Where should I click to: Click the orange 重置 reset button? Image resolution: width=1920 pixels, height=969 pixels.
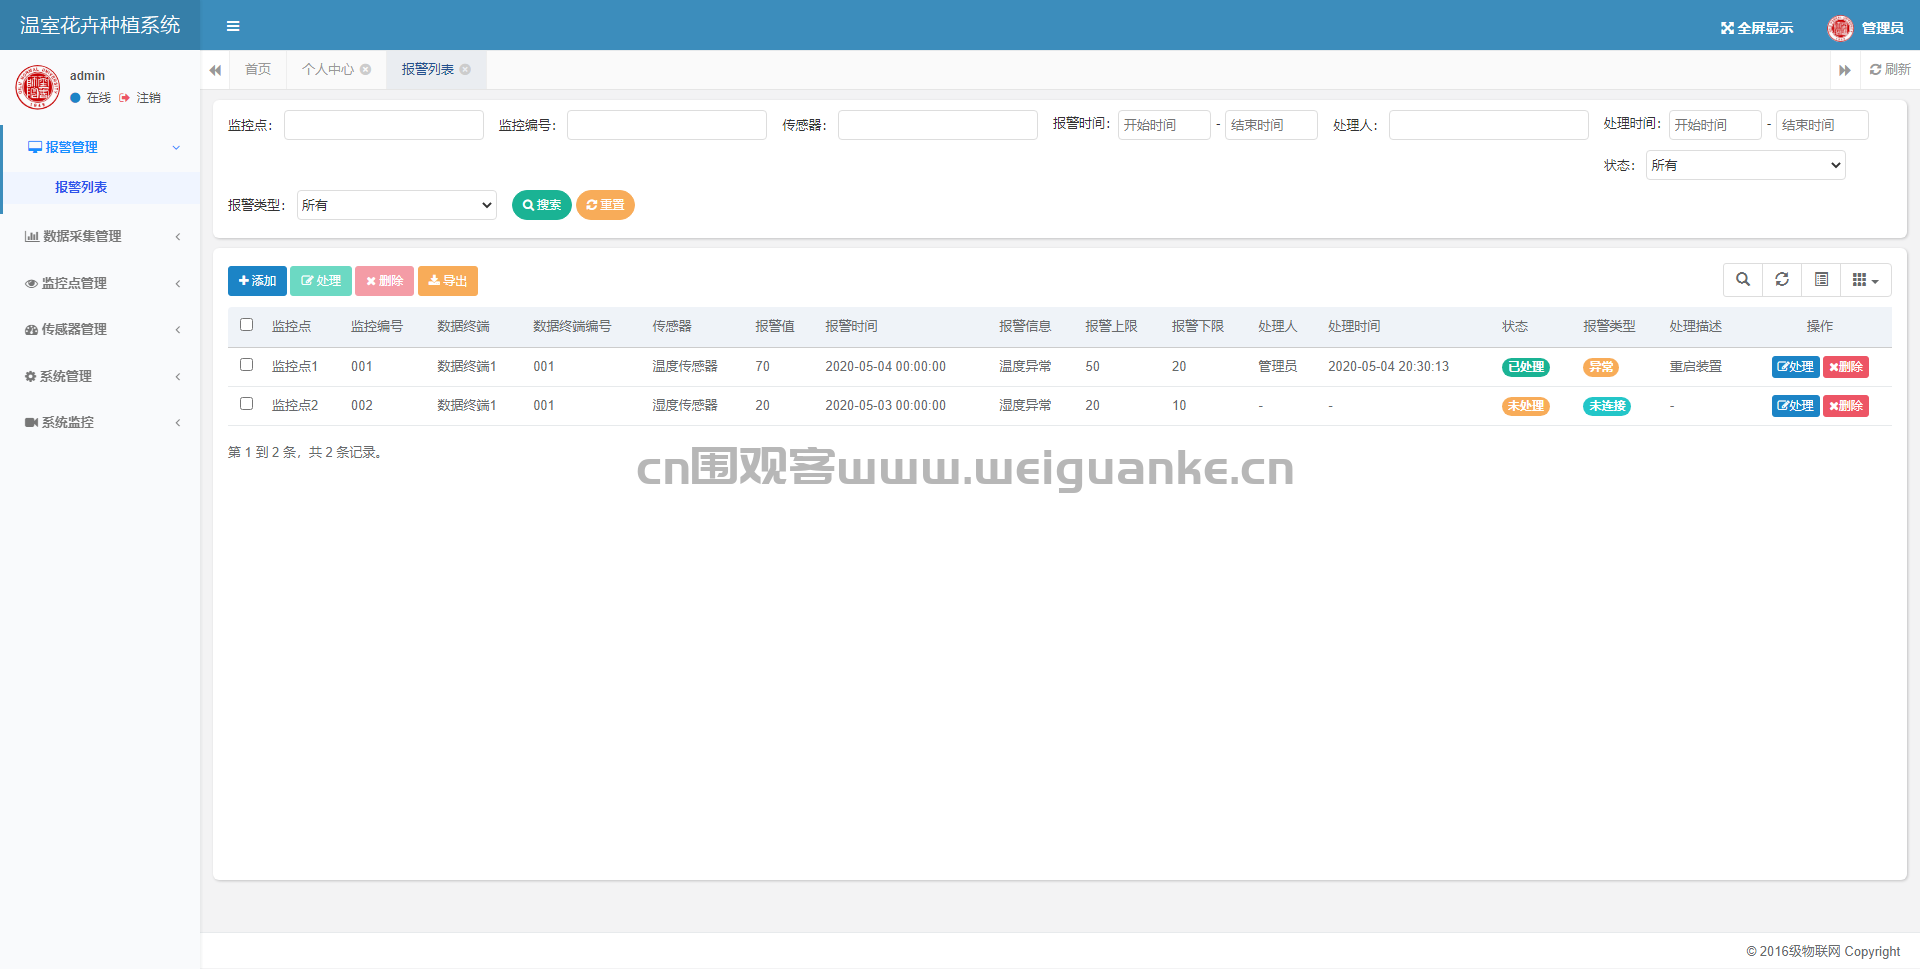click(605, 205)
